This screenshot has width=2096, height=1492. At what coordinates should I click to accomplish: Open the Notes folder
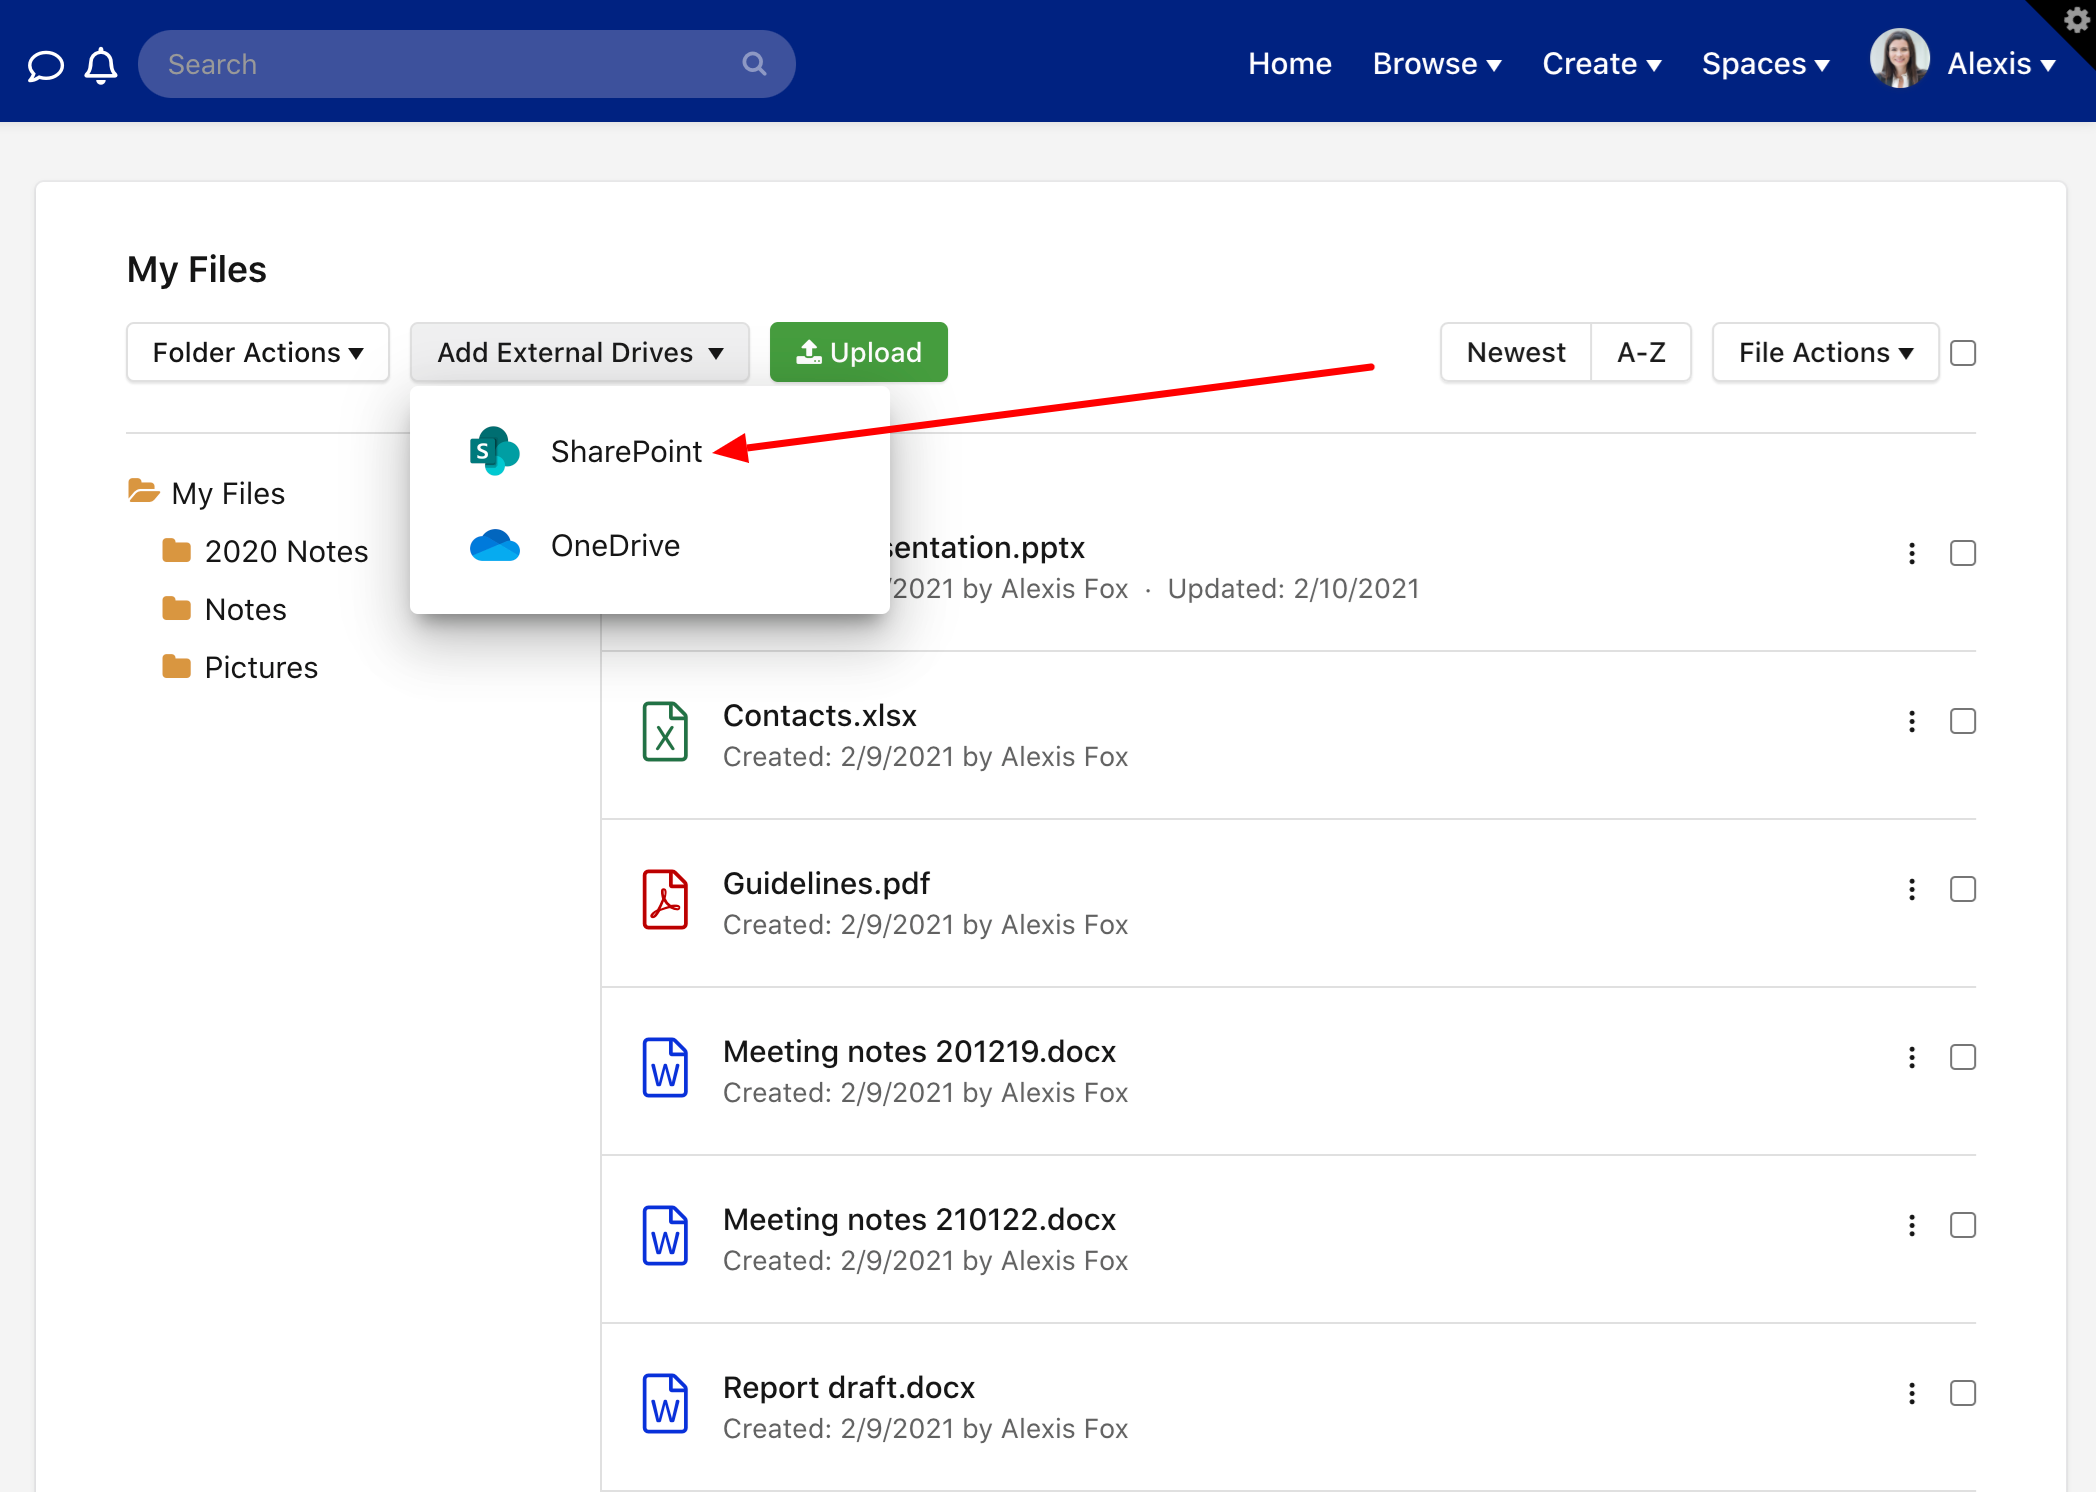pyautogui.click(x=246, y=609)
